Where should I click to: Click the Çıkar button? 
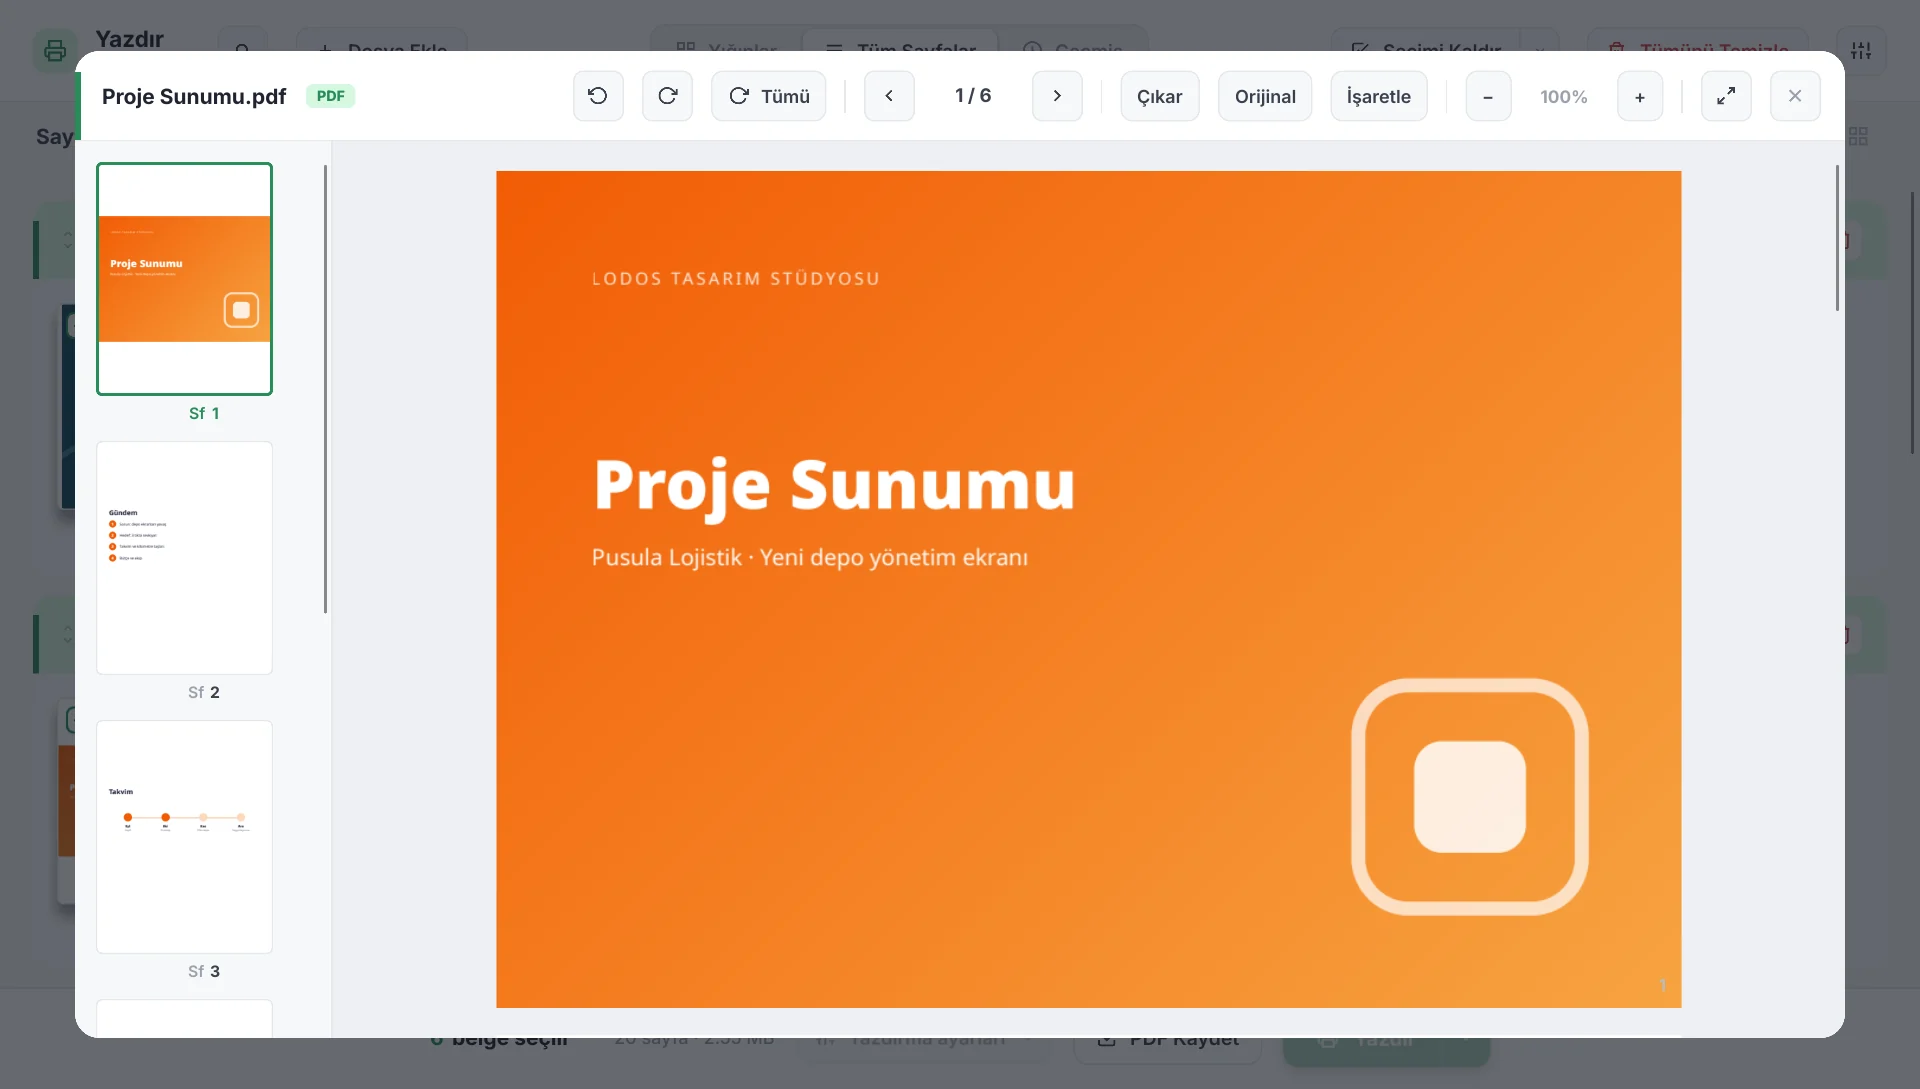[x=1160, y=96]
